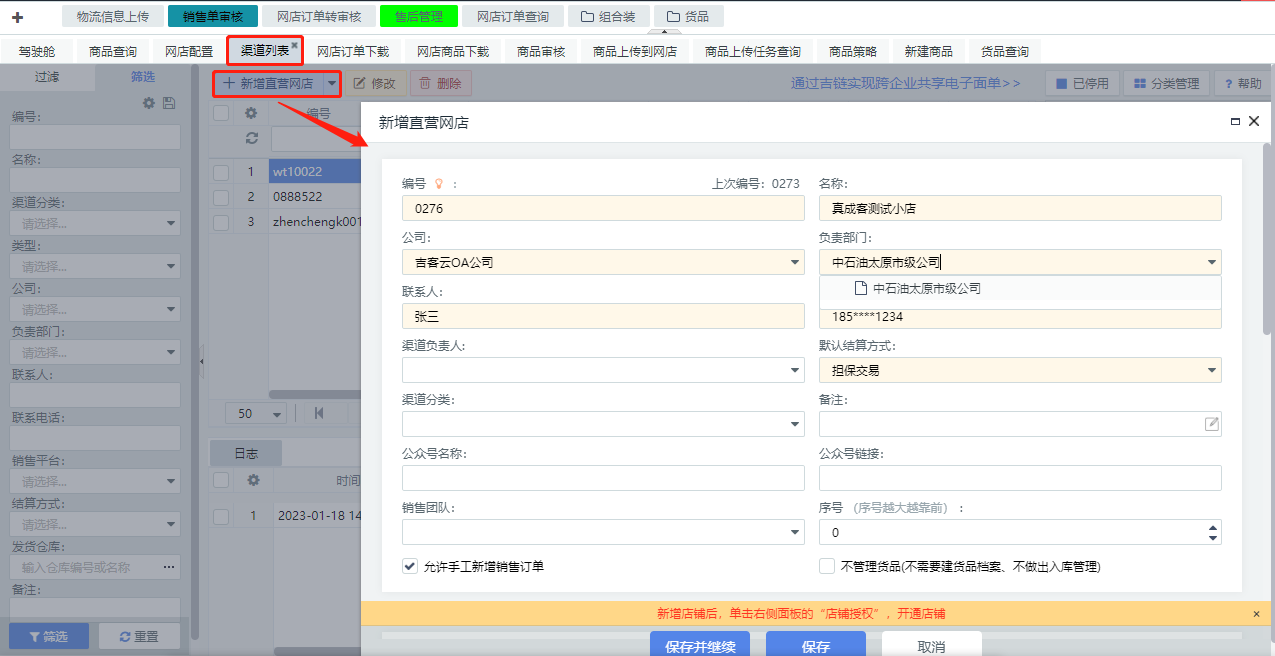Tick the checkbox for row wt10022
This screenshot has width=1275, height=656.
[x=221, y=172]
